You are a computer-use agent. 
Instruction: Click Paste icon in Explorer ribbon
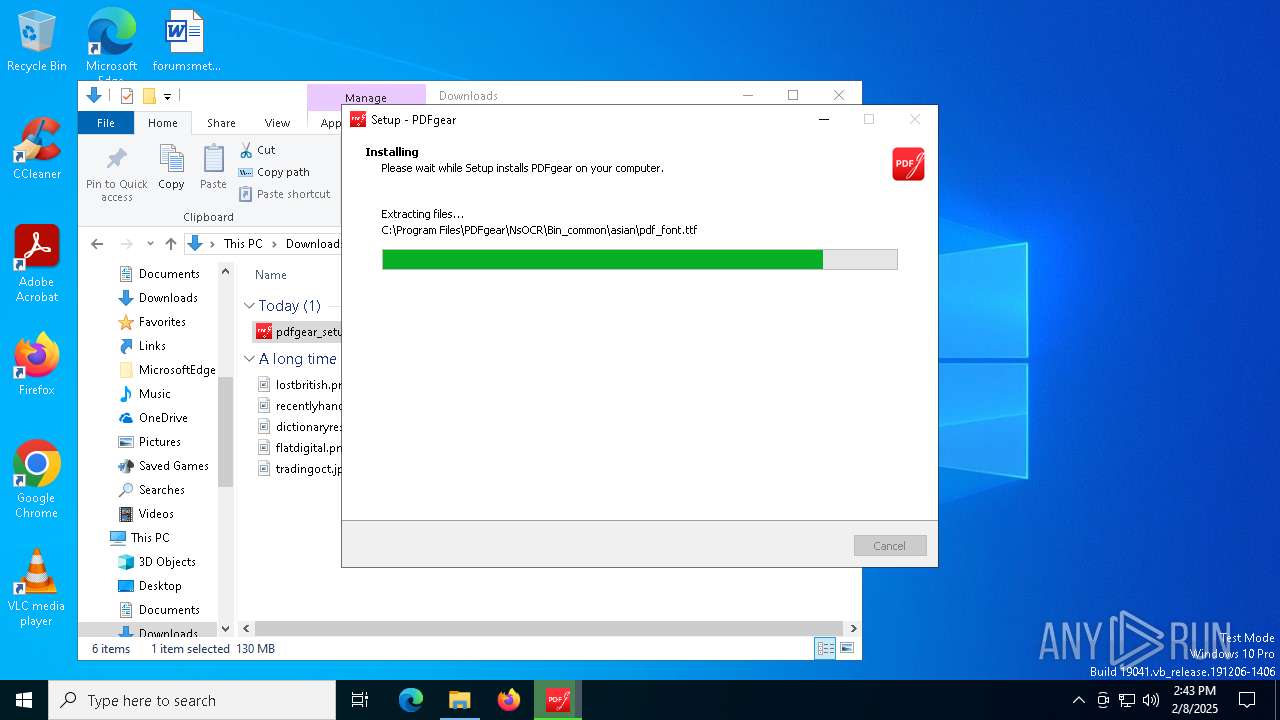click(x=213, y=168)
